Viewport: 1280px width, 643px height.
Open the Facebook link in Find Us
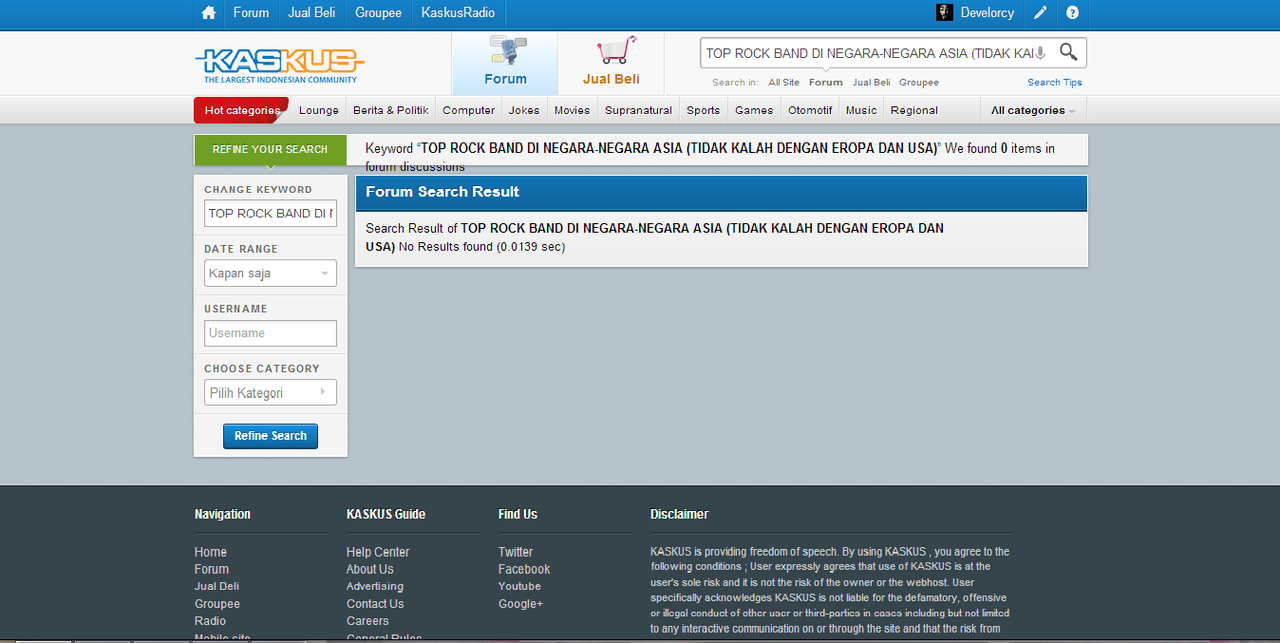click(x=525, y=569)
